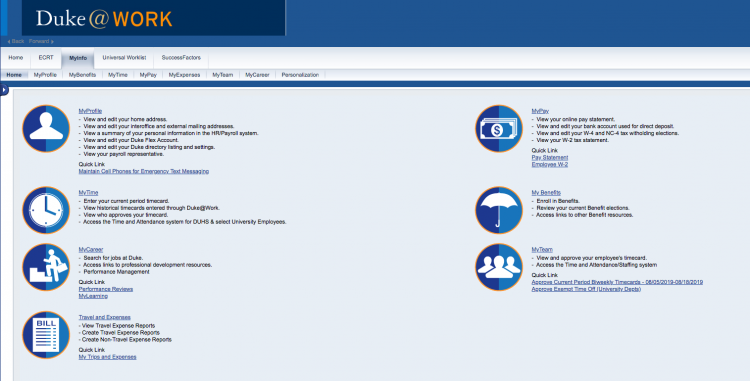Viewport: 750px width, 381px height.
Task: Select the MyCareer stair-climber icon
Action: [x=46, y=267]
